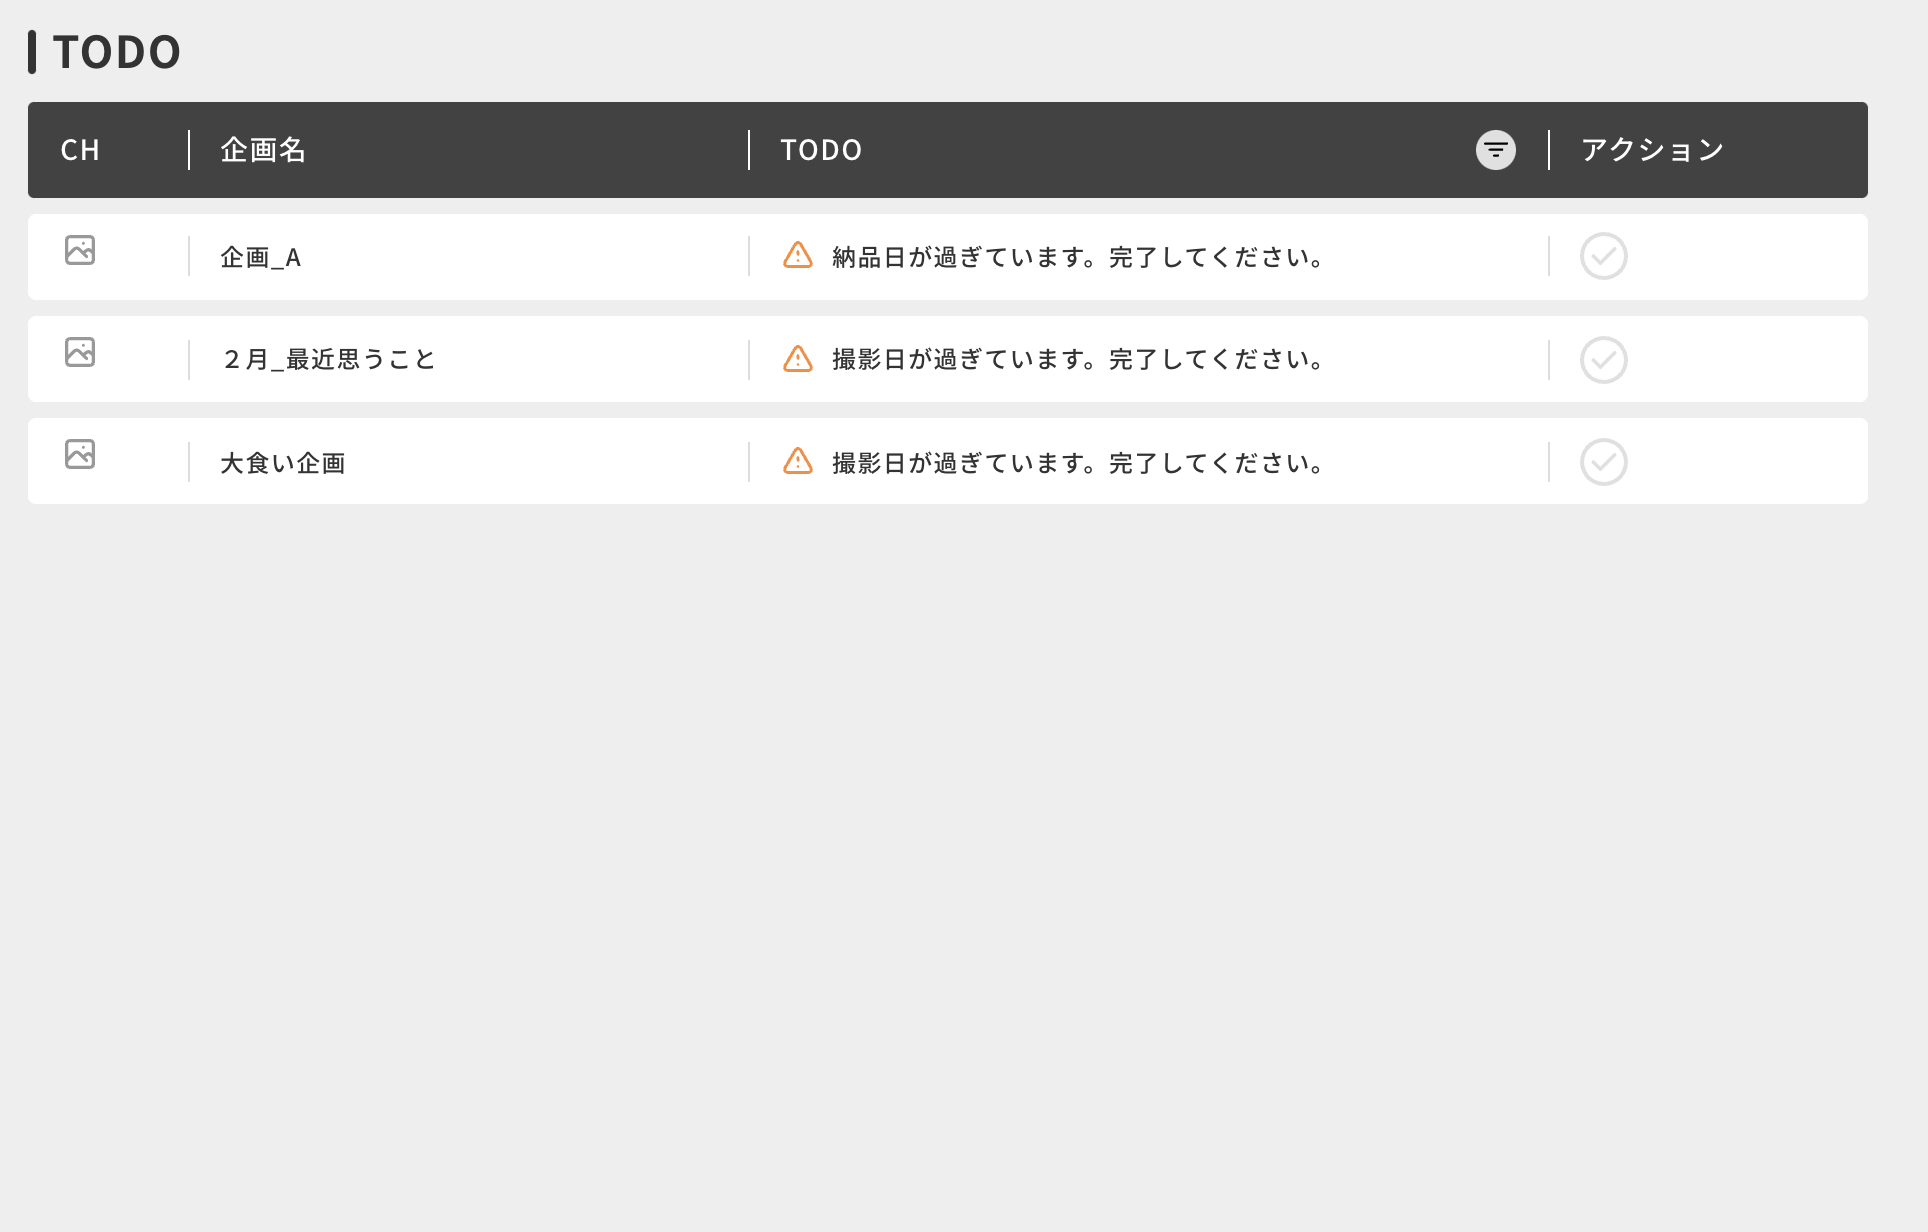1928x1232 pixels.
Task: Mark 2月_最近思うこと task complete with checkmark
Action: tap(1603, 360)
